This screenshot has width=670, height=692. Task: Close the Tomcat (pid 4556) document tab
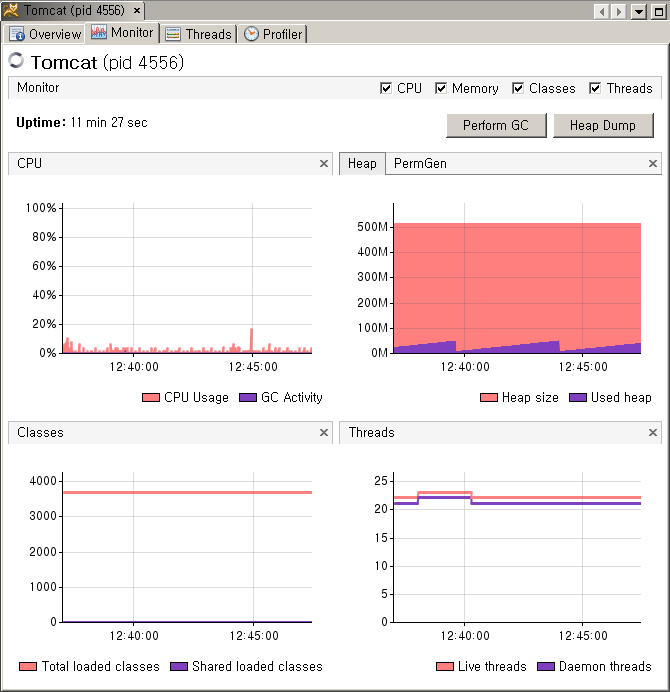click(x=137, y=10)
